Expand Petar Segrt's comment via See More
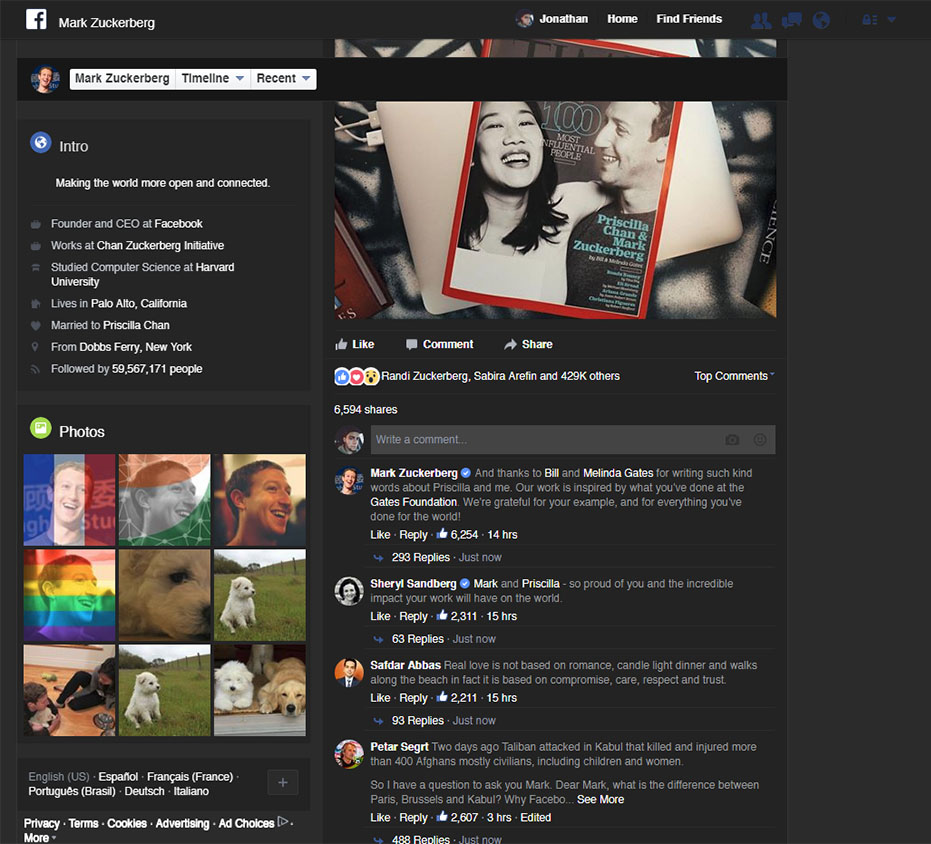This screenshot has width=931, height=844. point(600,799)
